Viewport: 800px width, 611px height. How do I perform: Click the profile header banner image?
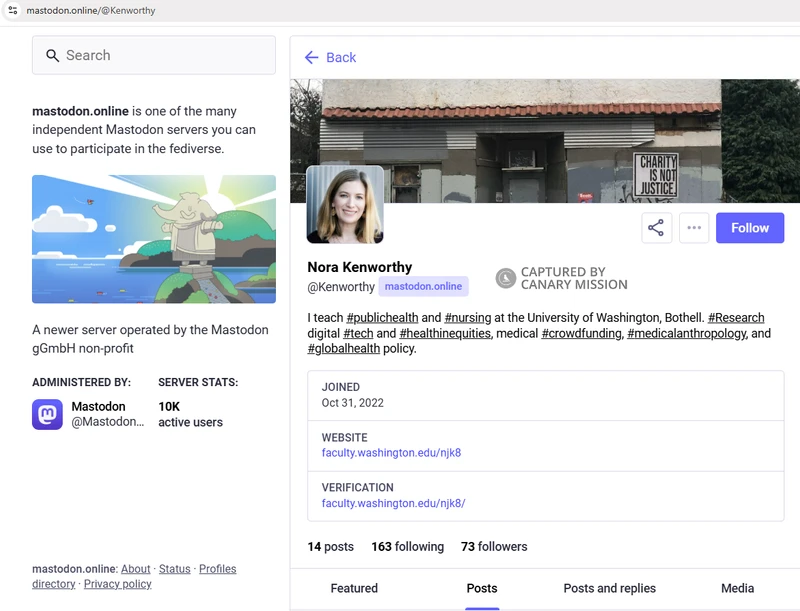tap(545, 140)
